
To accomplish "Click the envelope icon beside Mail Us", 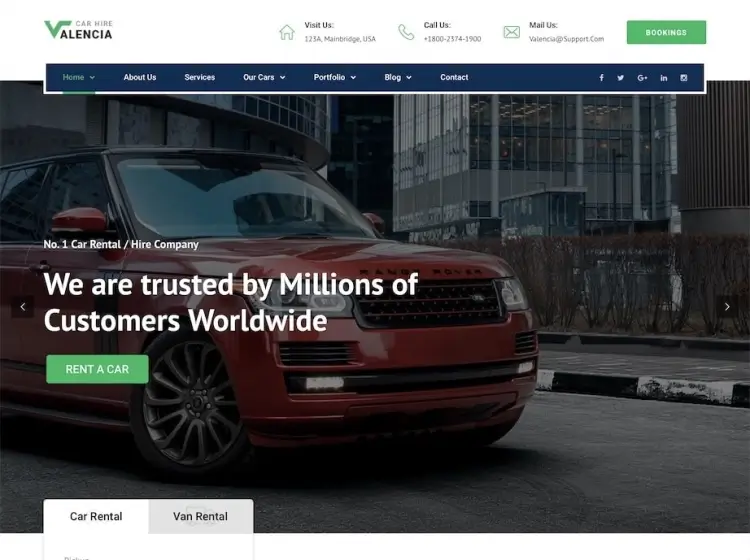I will click(511, 32).
